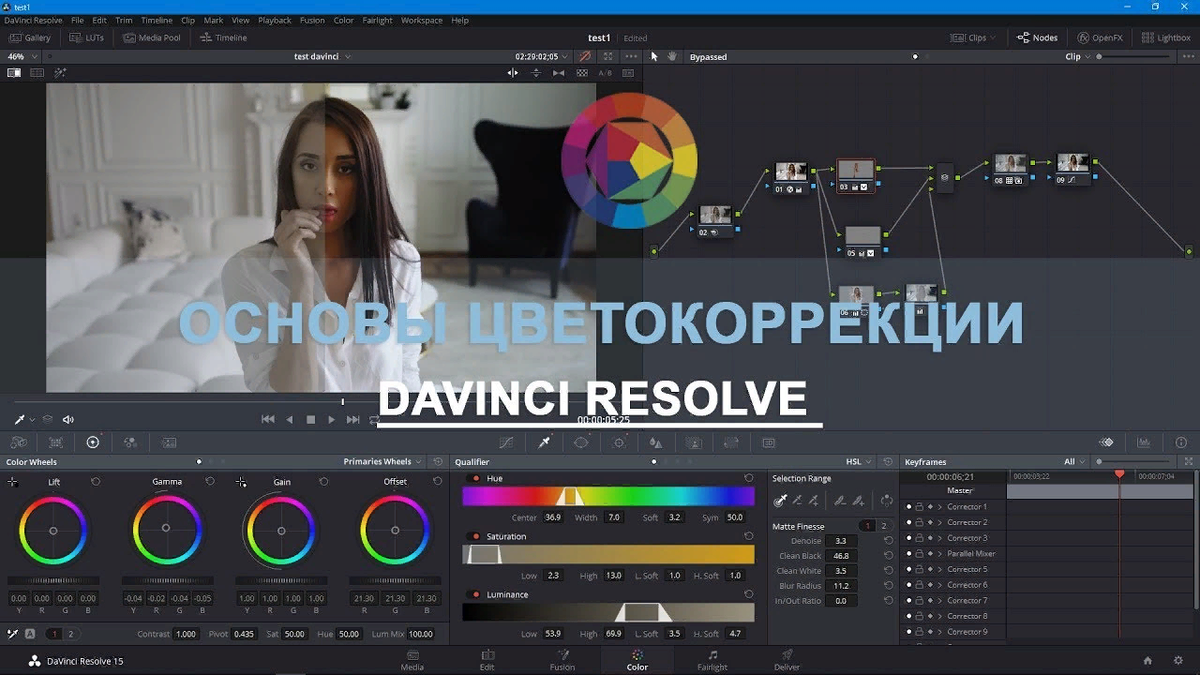Toggle lock on Corrector 1 keyframe track
The image size is (1200, 675).
919,507
